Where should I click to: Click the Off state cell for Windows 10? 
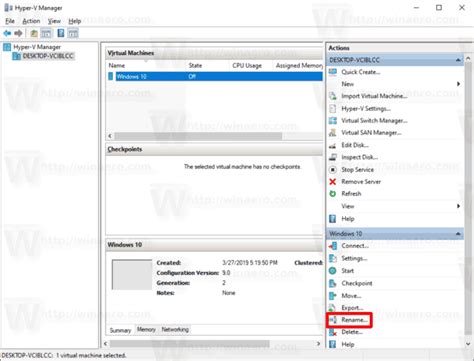tap(192, 77)
